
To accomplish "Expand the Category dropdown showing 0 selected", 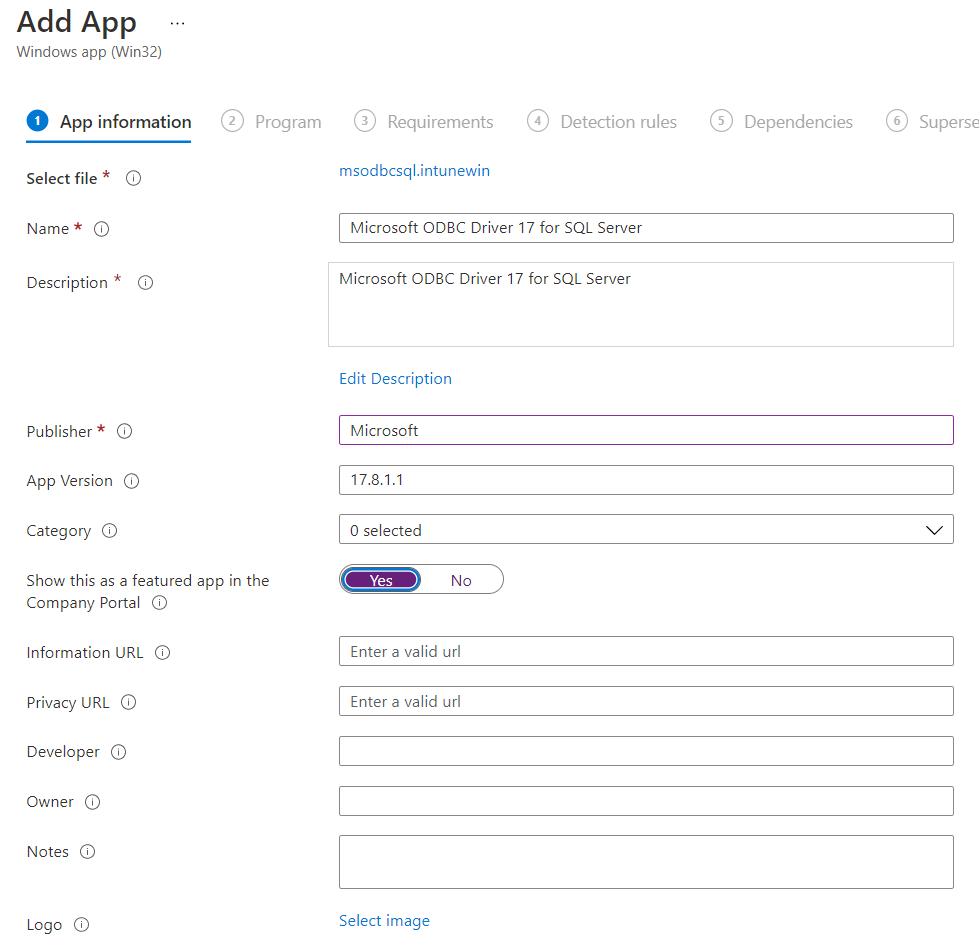I will point(646,529).
